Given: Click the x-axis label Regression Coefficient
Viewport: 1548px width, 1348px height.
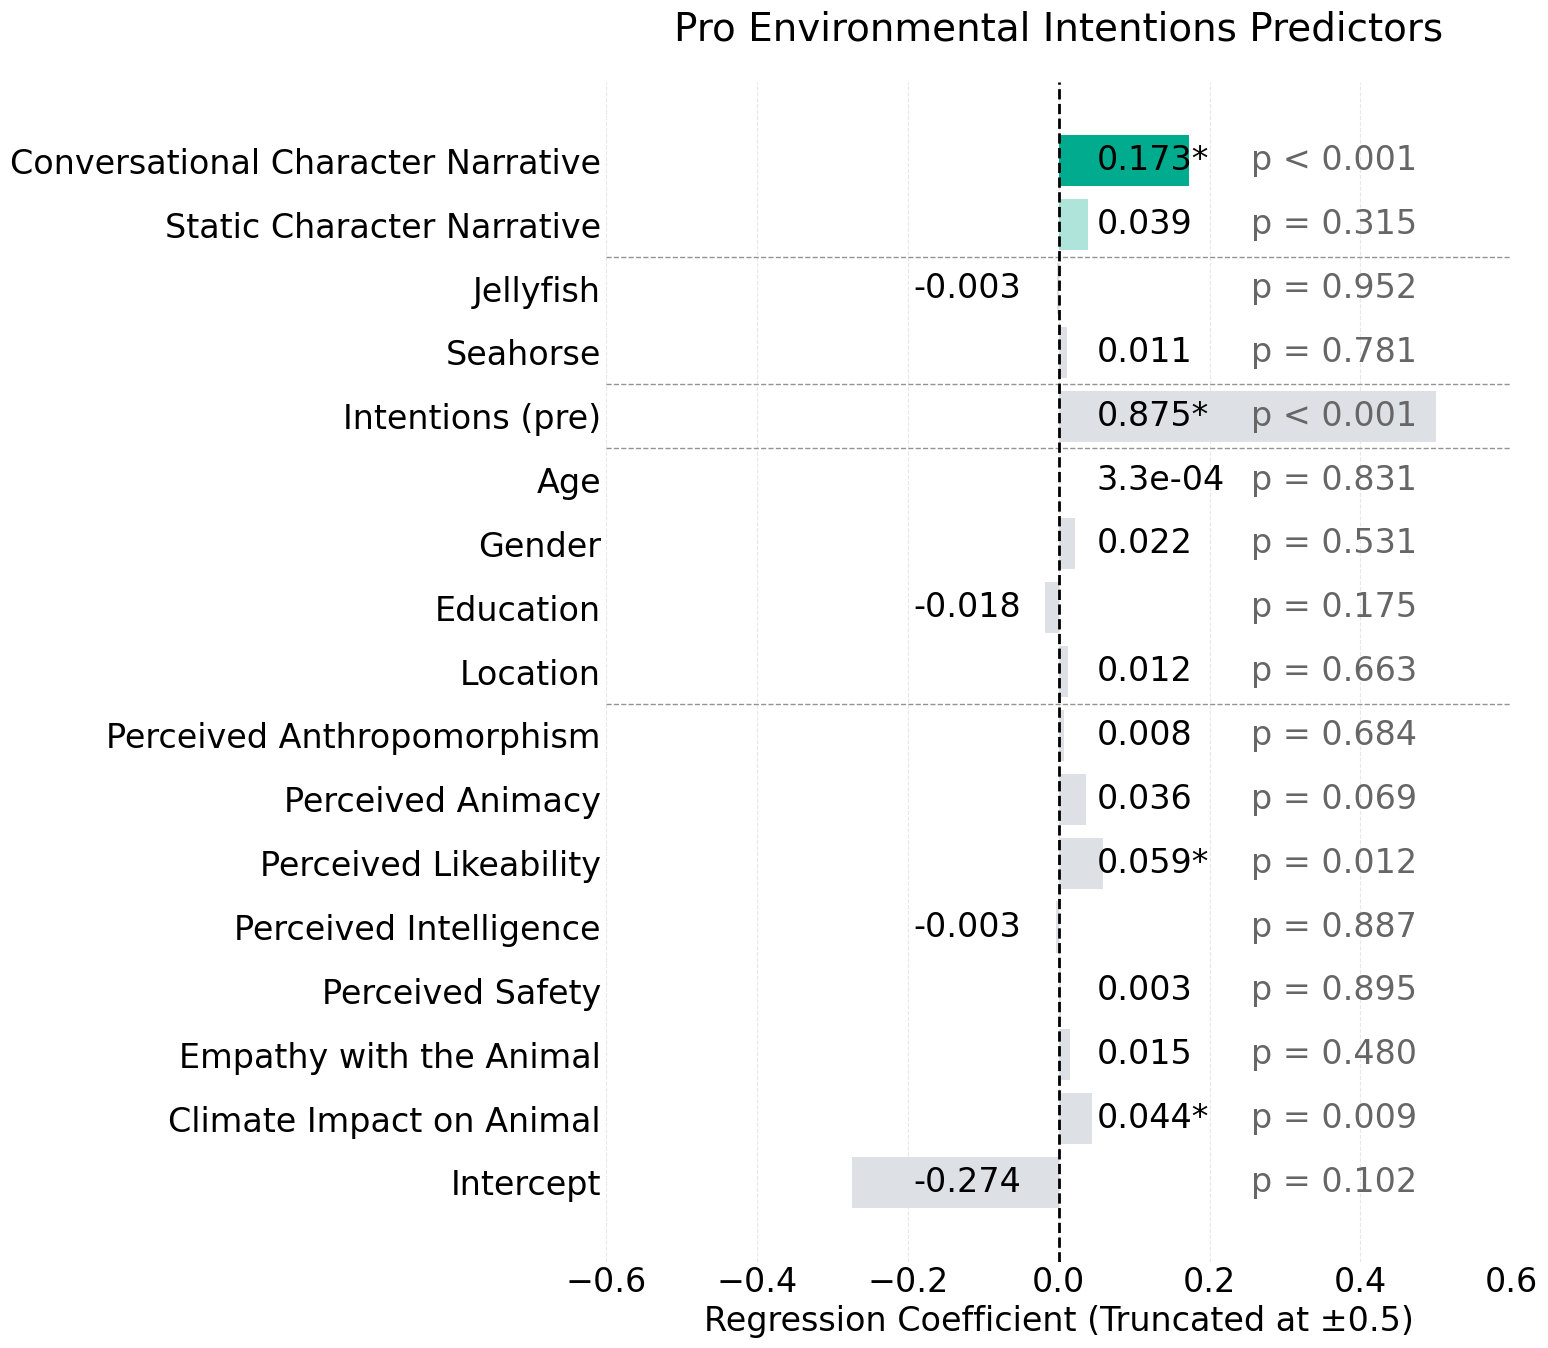Looking at the screenshot, I should [1058, 1320].
